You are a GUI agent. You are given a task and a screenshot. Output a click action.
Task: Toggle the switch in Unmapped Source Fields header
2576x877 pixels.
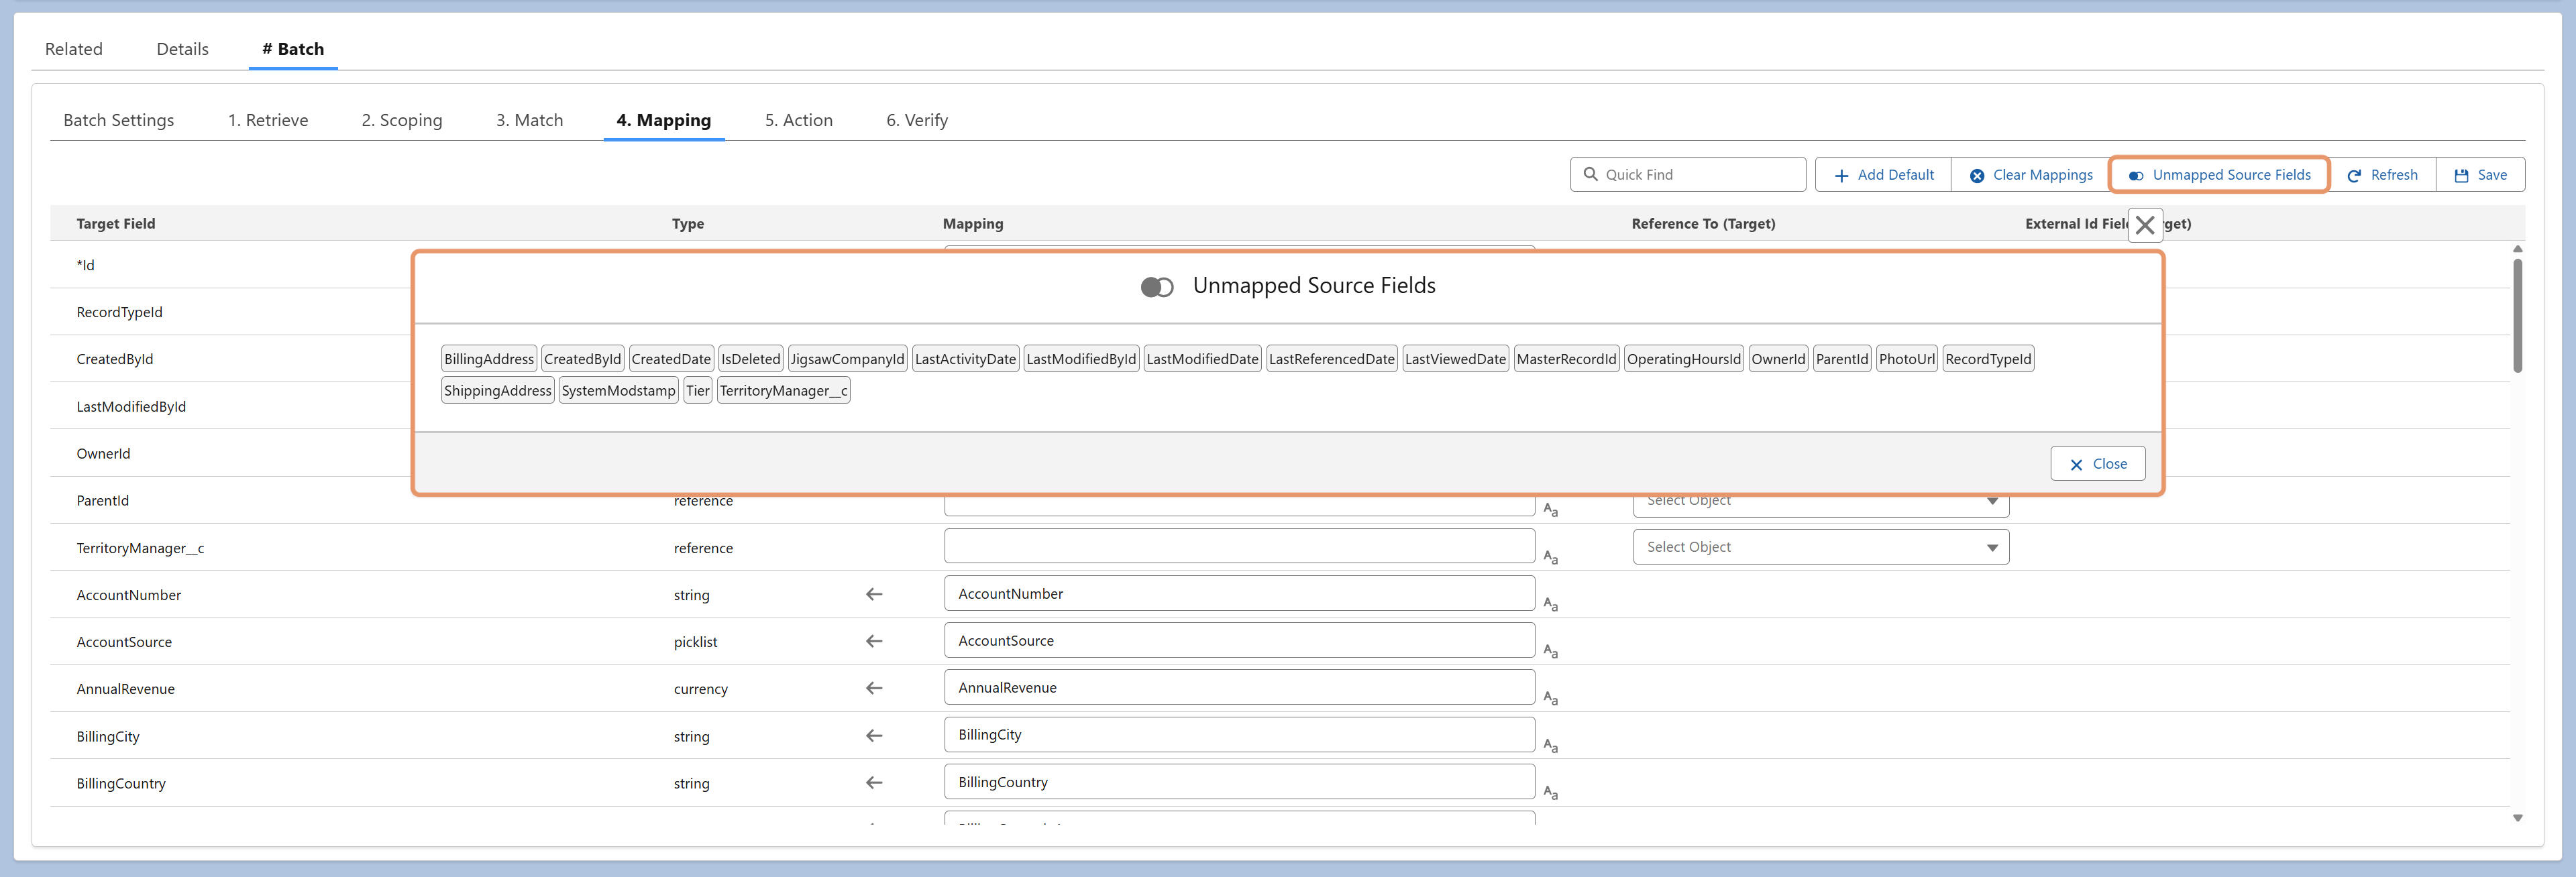pyautogui.click(x=1157, y=287)
